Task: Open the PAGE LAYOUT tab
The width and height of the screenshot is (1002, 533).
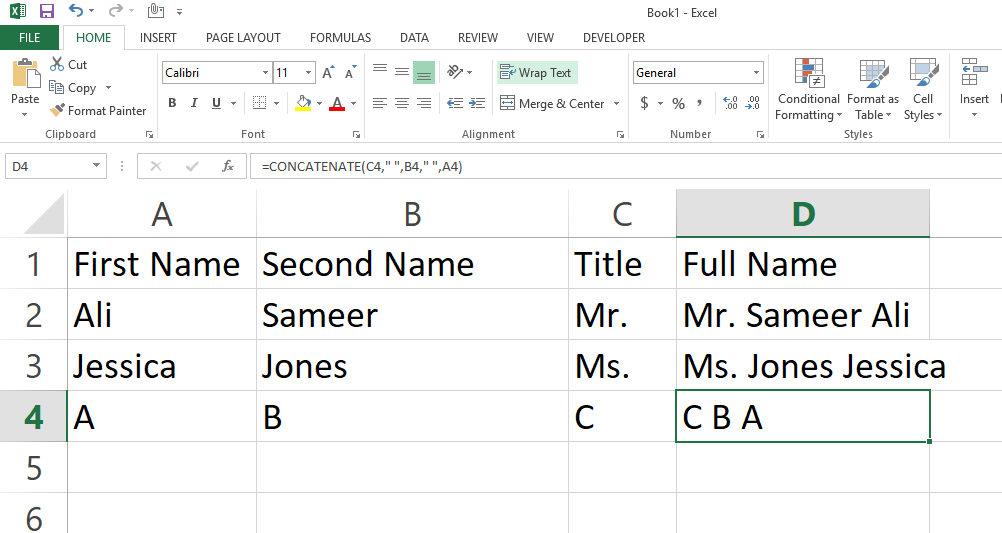Action: click(243, 38)
